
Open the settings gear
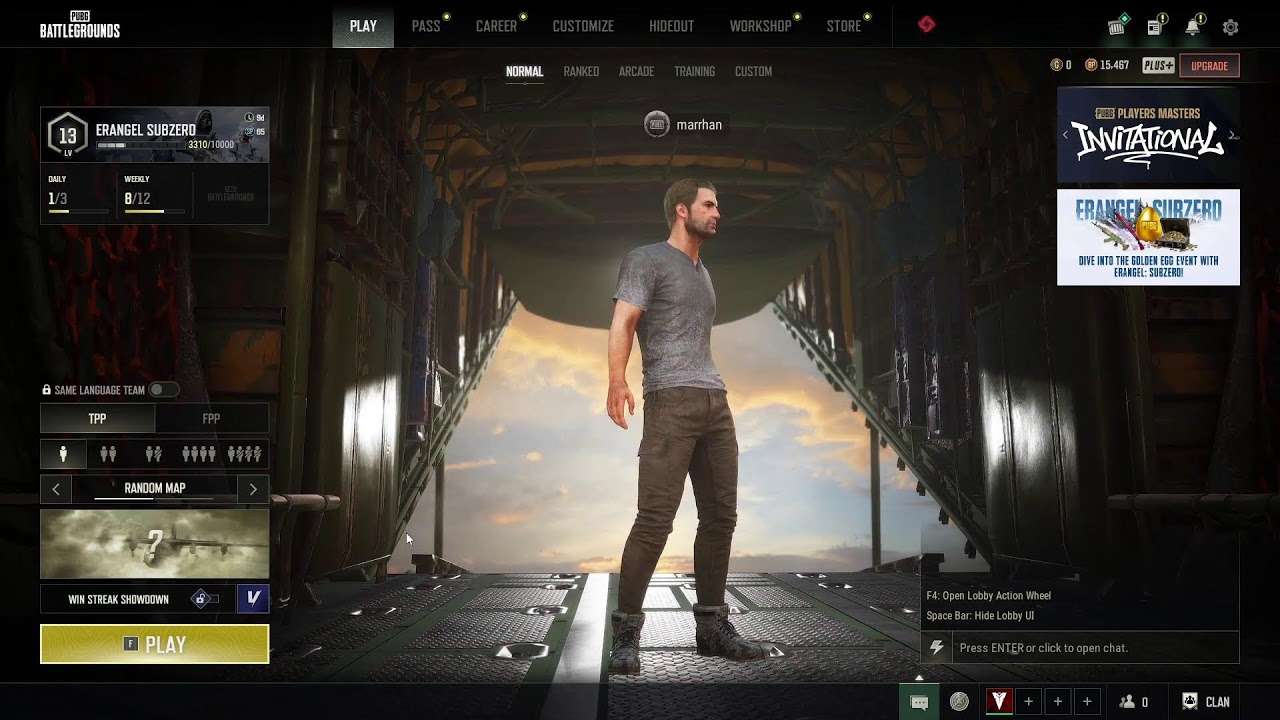pyautogui.click(x=1231, y=27)
